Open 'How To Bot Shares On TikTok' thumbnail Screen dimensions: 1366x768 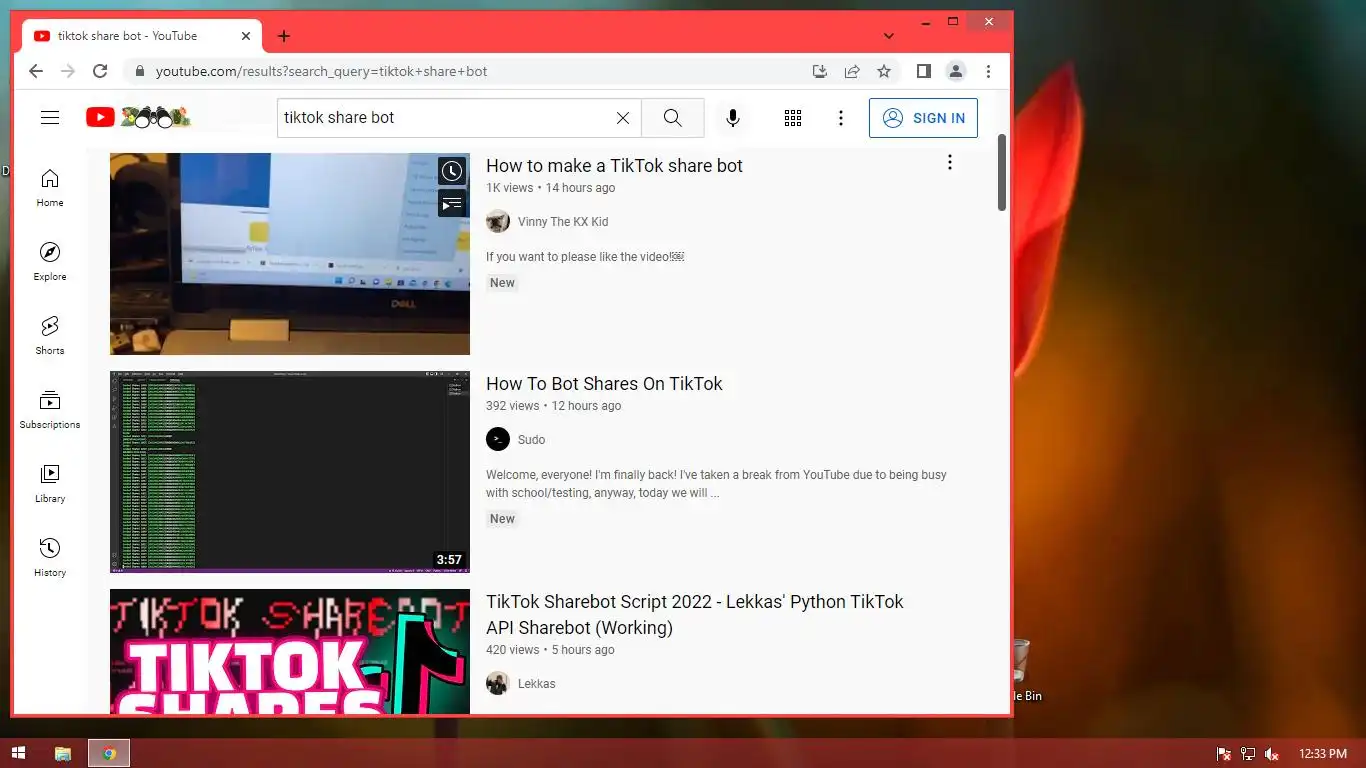(290, 472)
